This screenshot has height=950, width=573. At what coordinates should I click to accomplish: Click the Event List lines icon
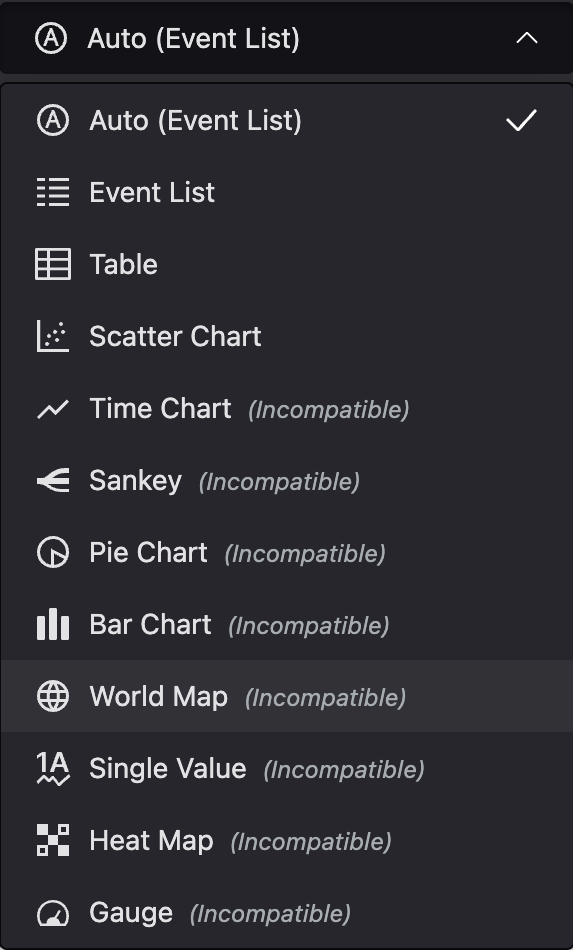tap(53, 192)
